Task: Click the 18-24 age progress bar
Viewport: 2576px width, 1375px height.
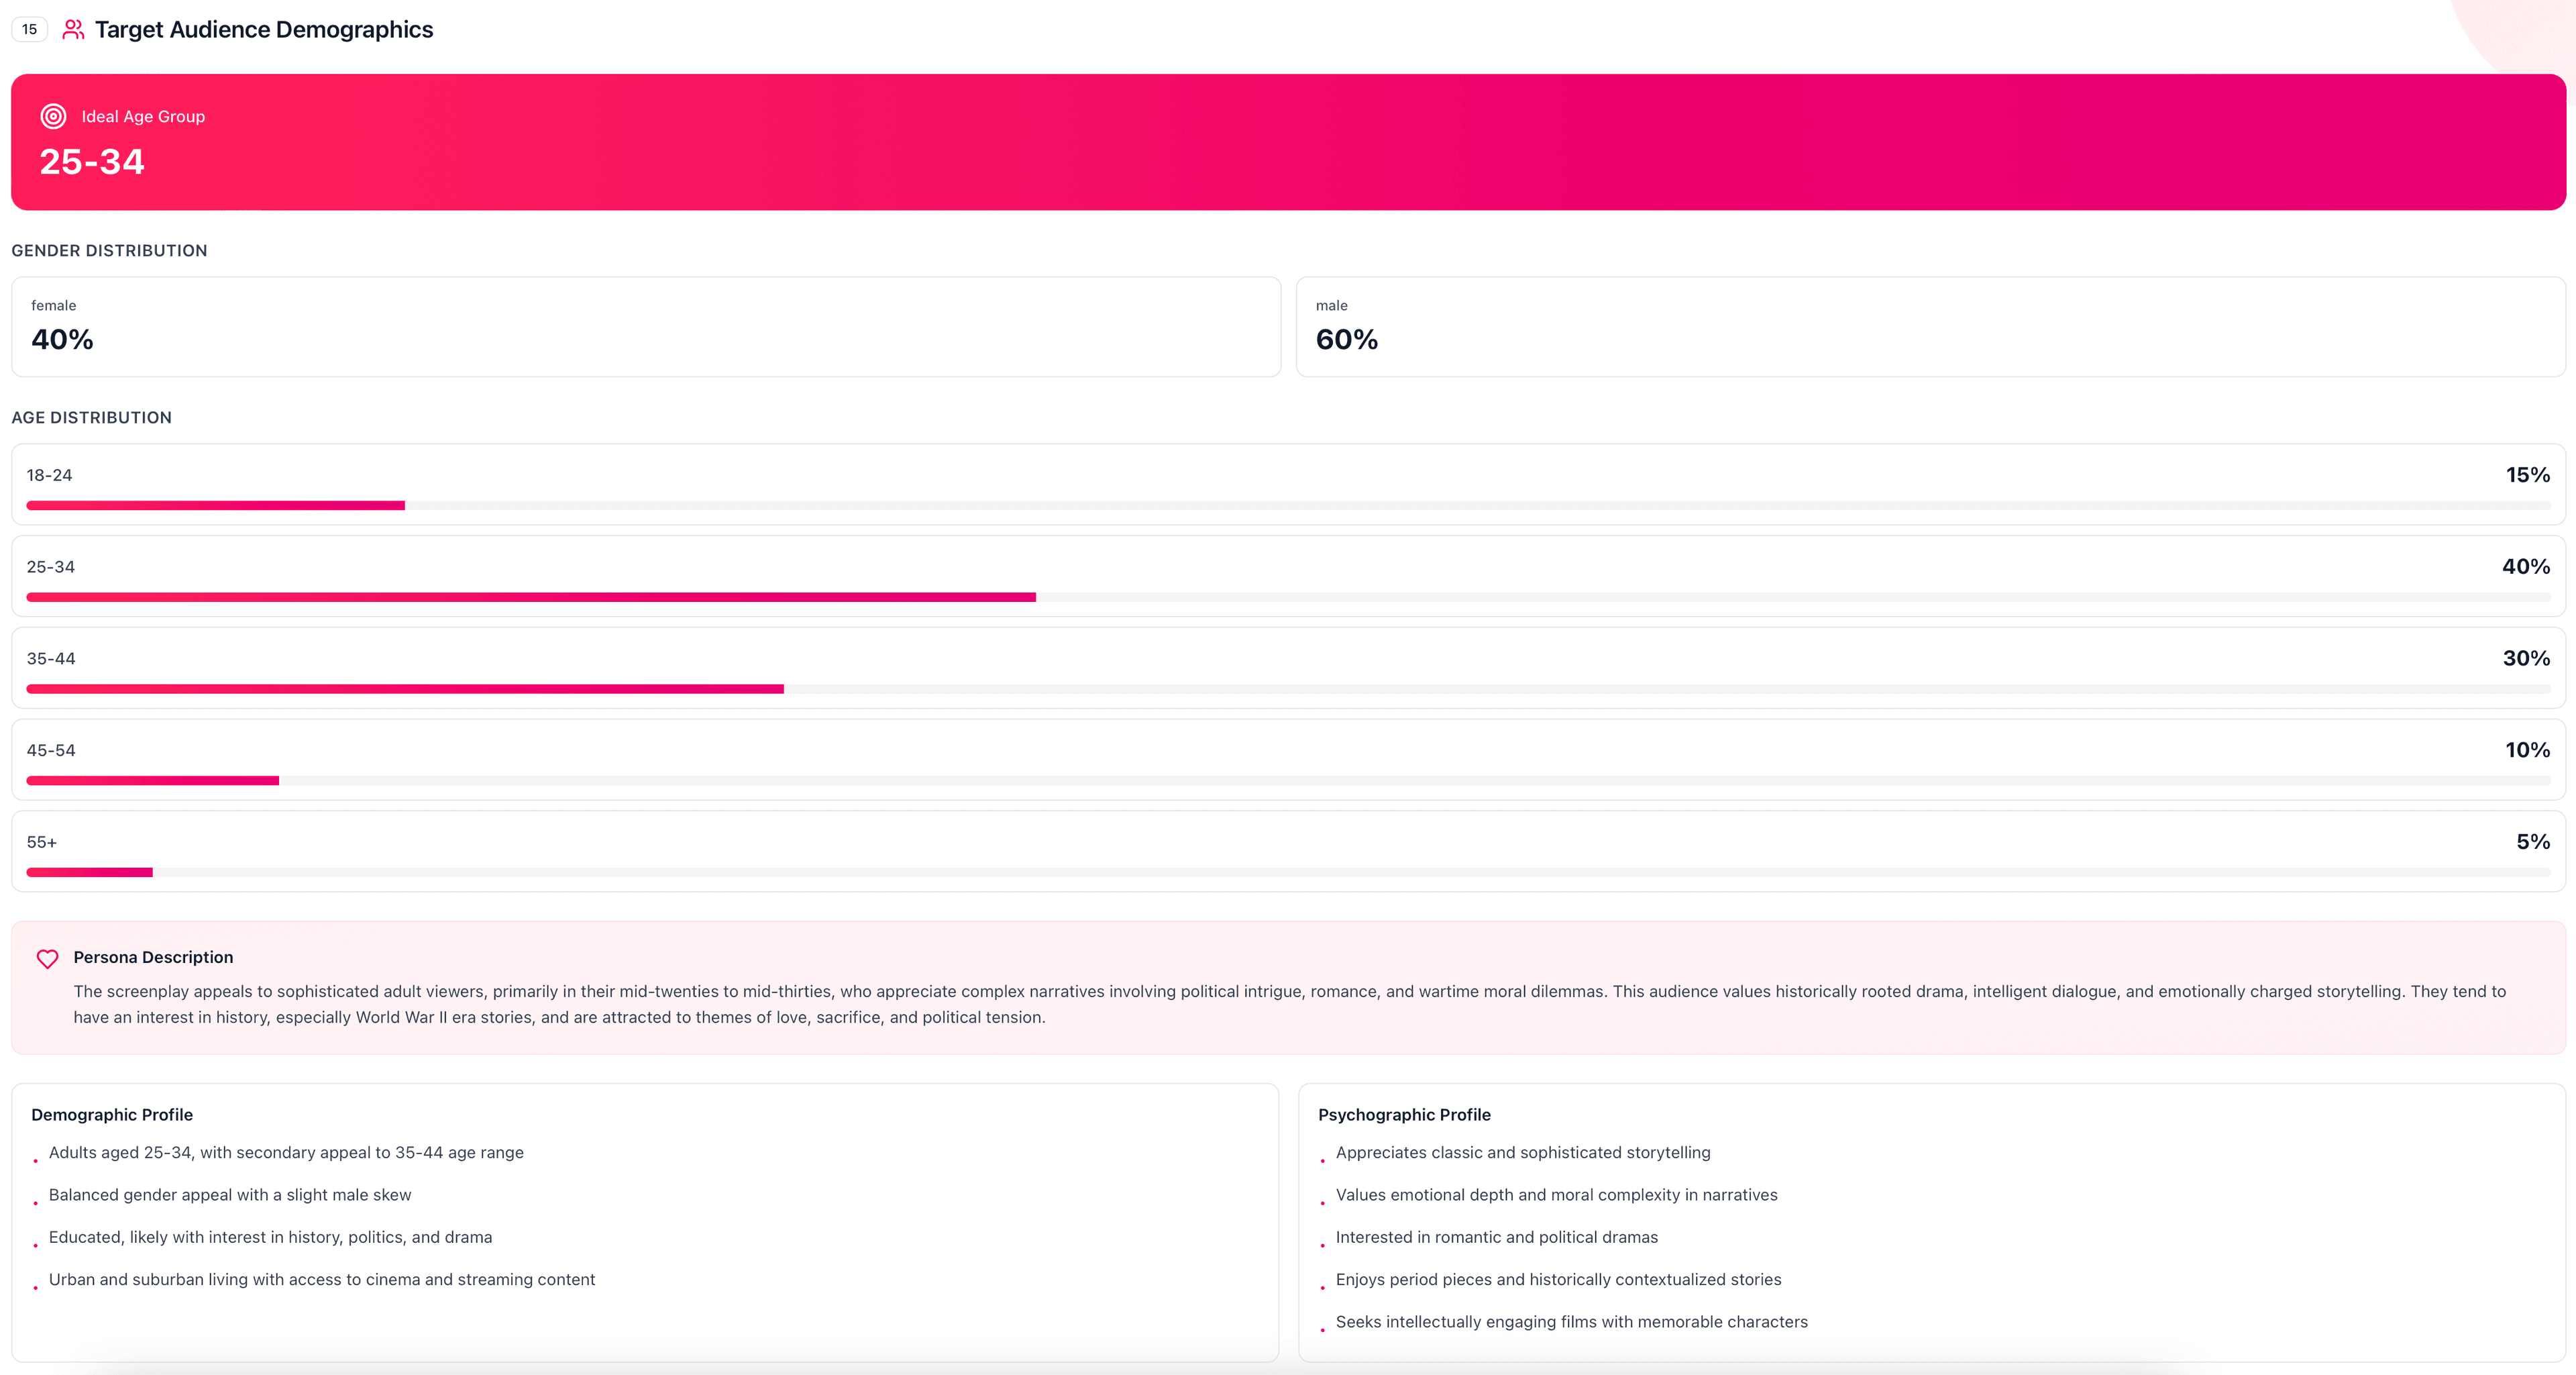Action: (x=1288, y=506)
